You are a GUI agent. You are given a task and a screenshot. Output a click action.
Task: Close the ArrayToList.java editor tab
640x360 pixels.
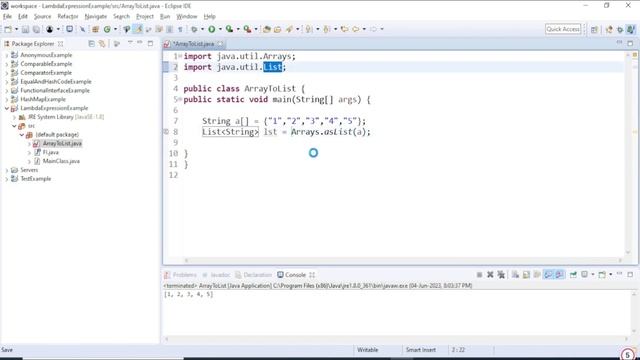click(220, 44)
